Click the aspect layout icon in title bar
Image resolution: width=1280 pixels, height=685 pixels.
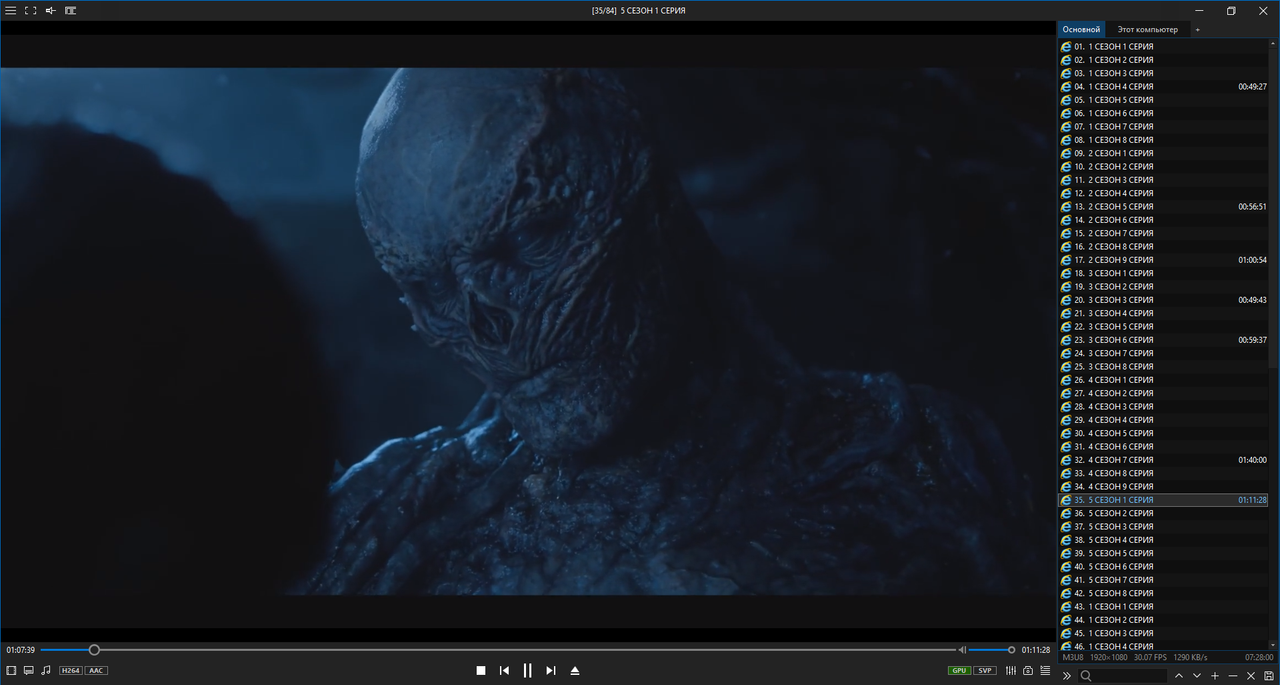pos(70,10)
